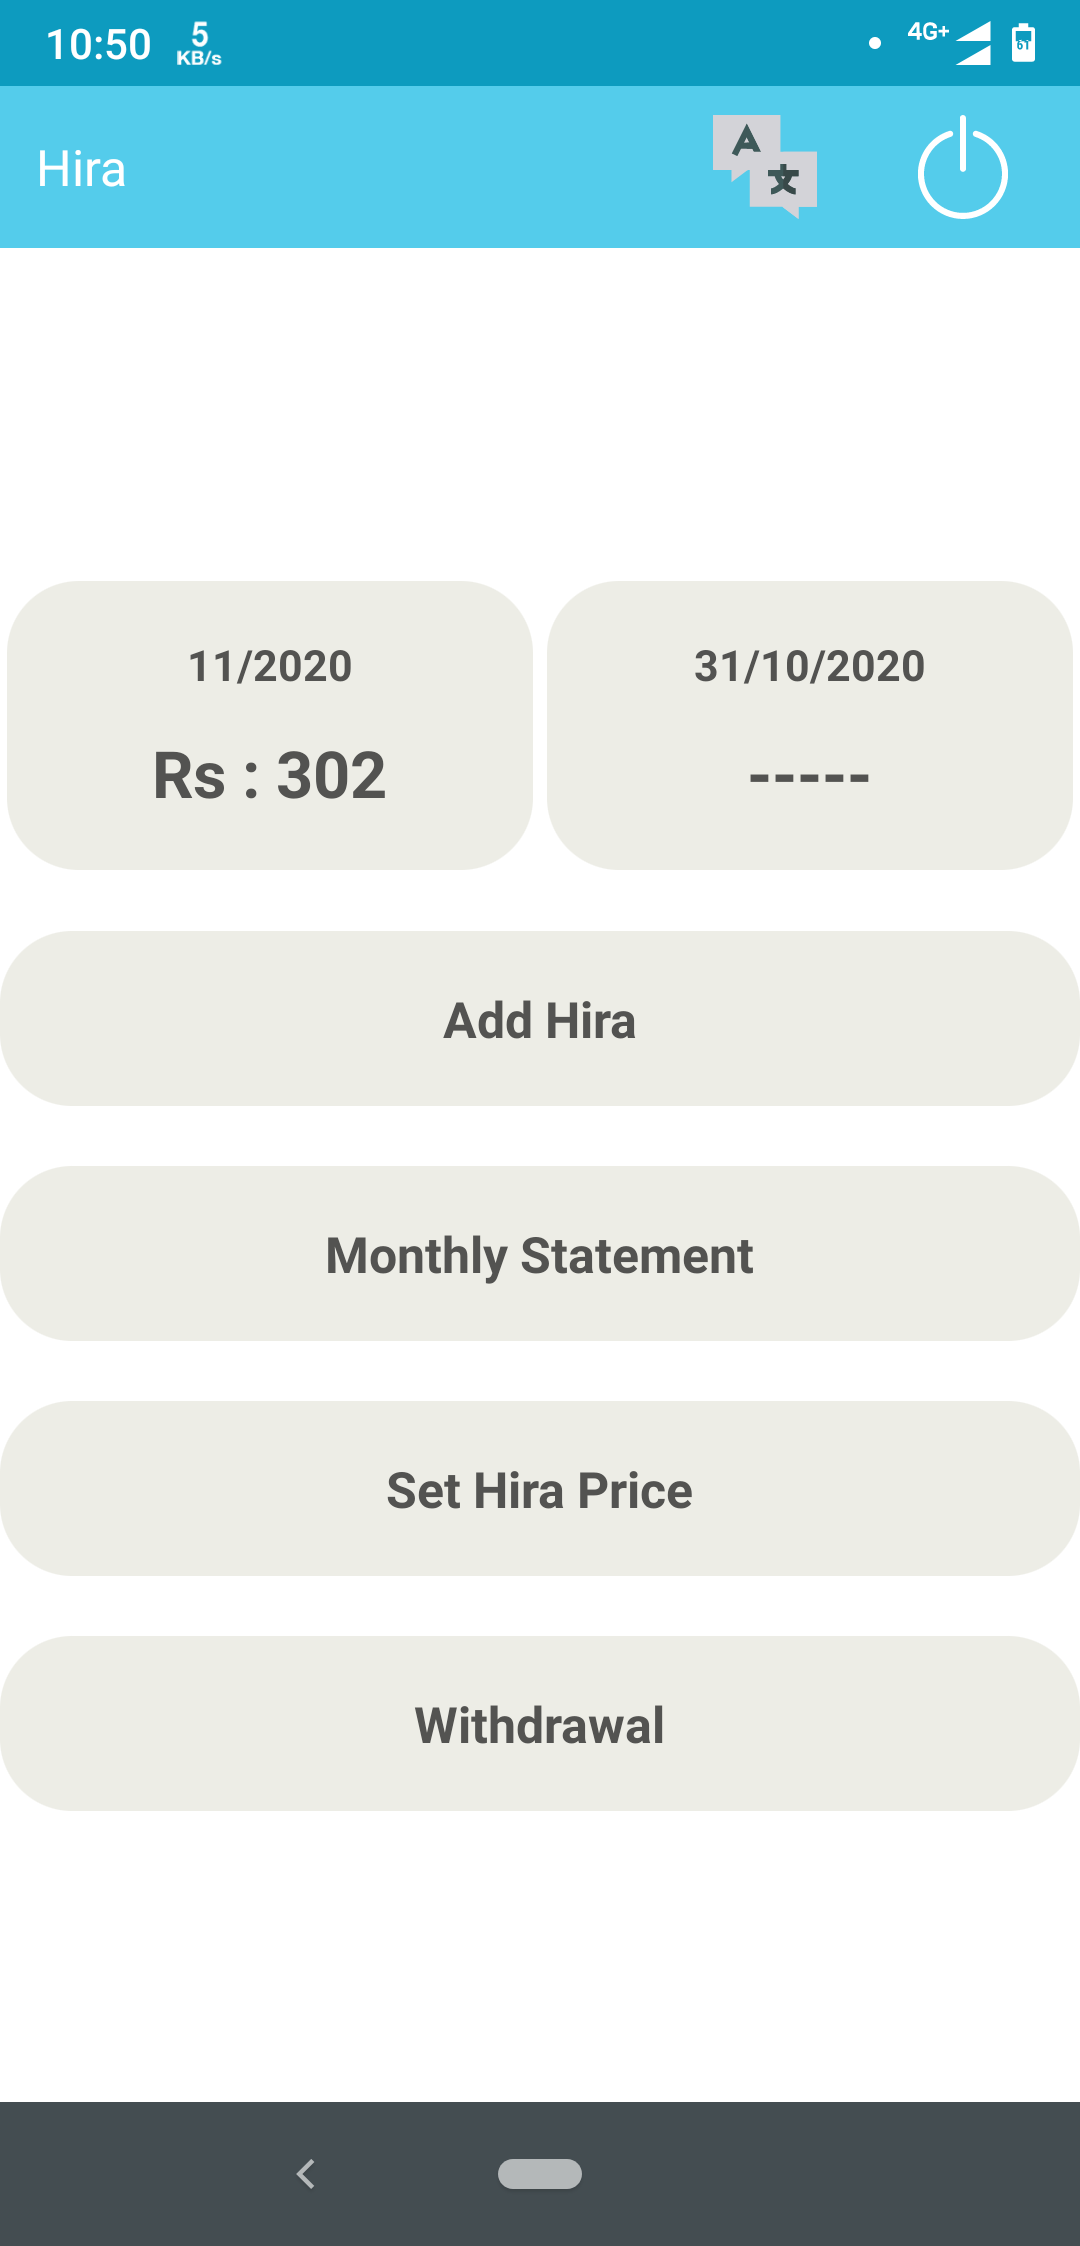Tap the cellular signal strength icon
Screen dimensions: 1080x2246
pyautogui.click(x=973, y=43)
